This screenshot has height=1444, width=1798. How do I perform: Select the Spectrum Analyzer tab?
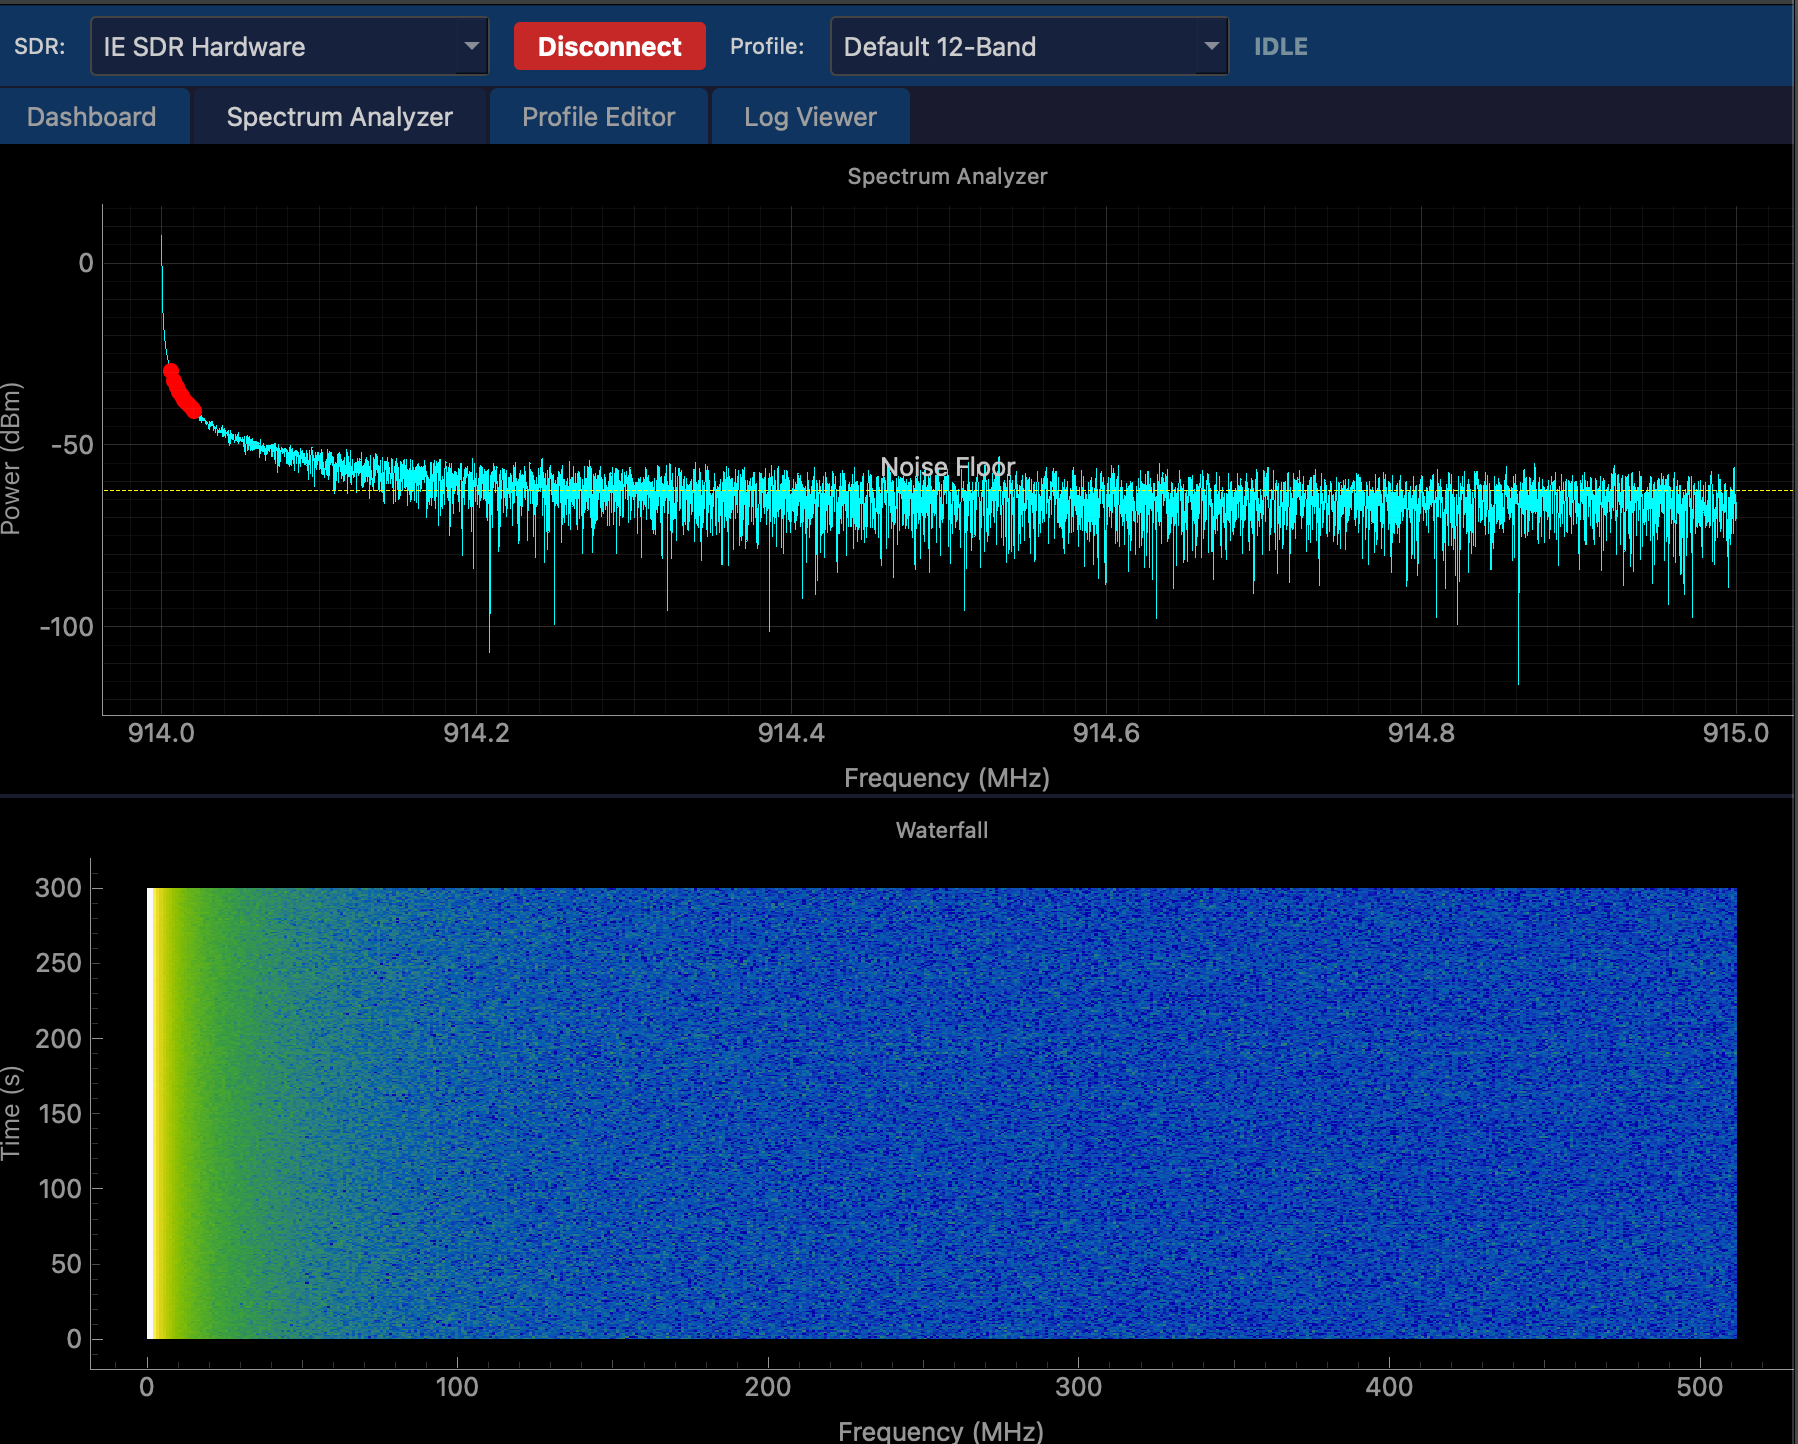tap(339, 116)
